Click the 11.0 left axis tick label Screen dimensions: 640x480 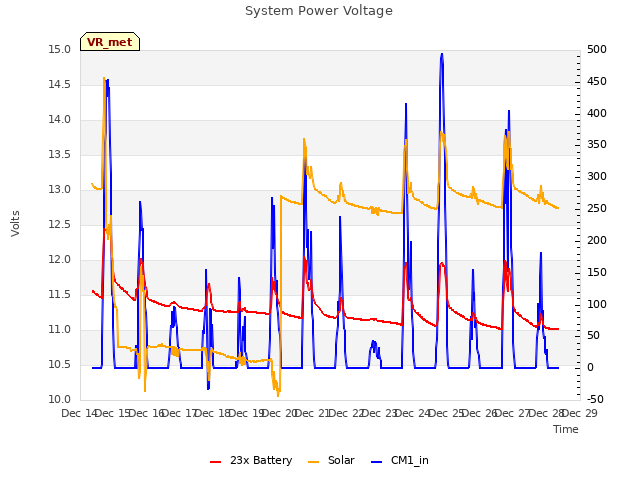click(60, 329)
